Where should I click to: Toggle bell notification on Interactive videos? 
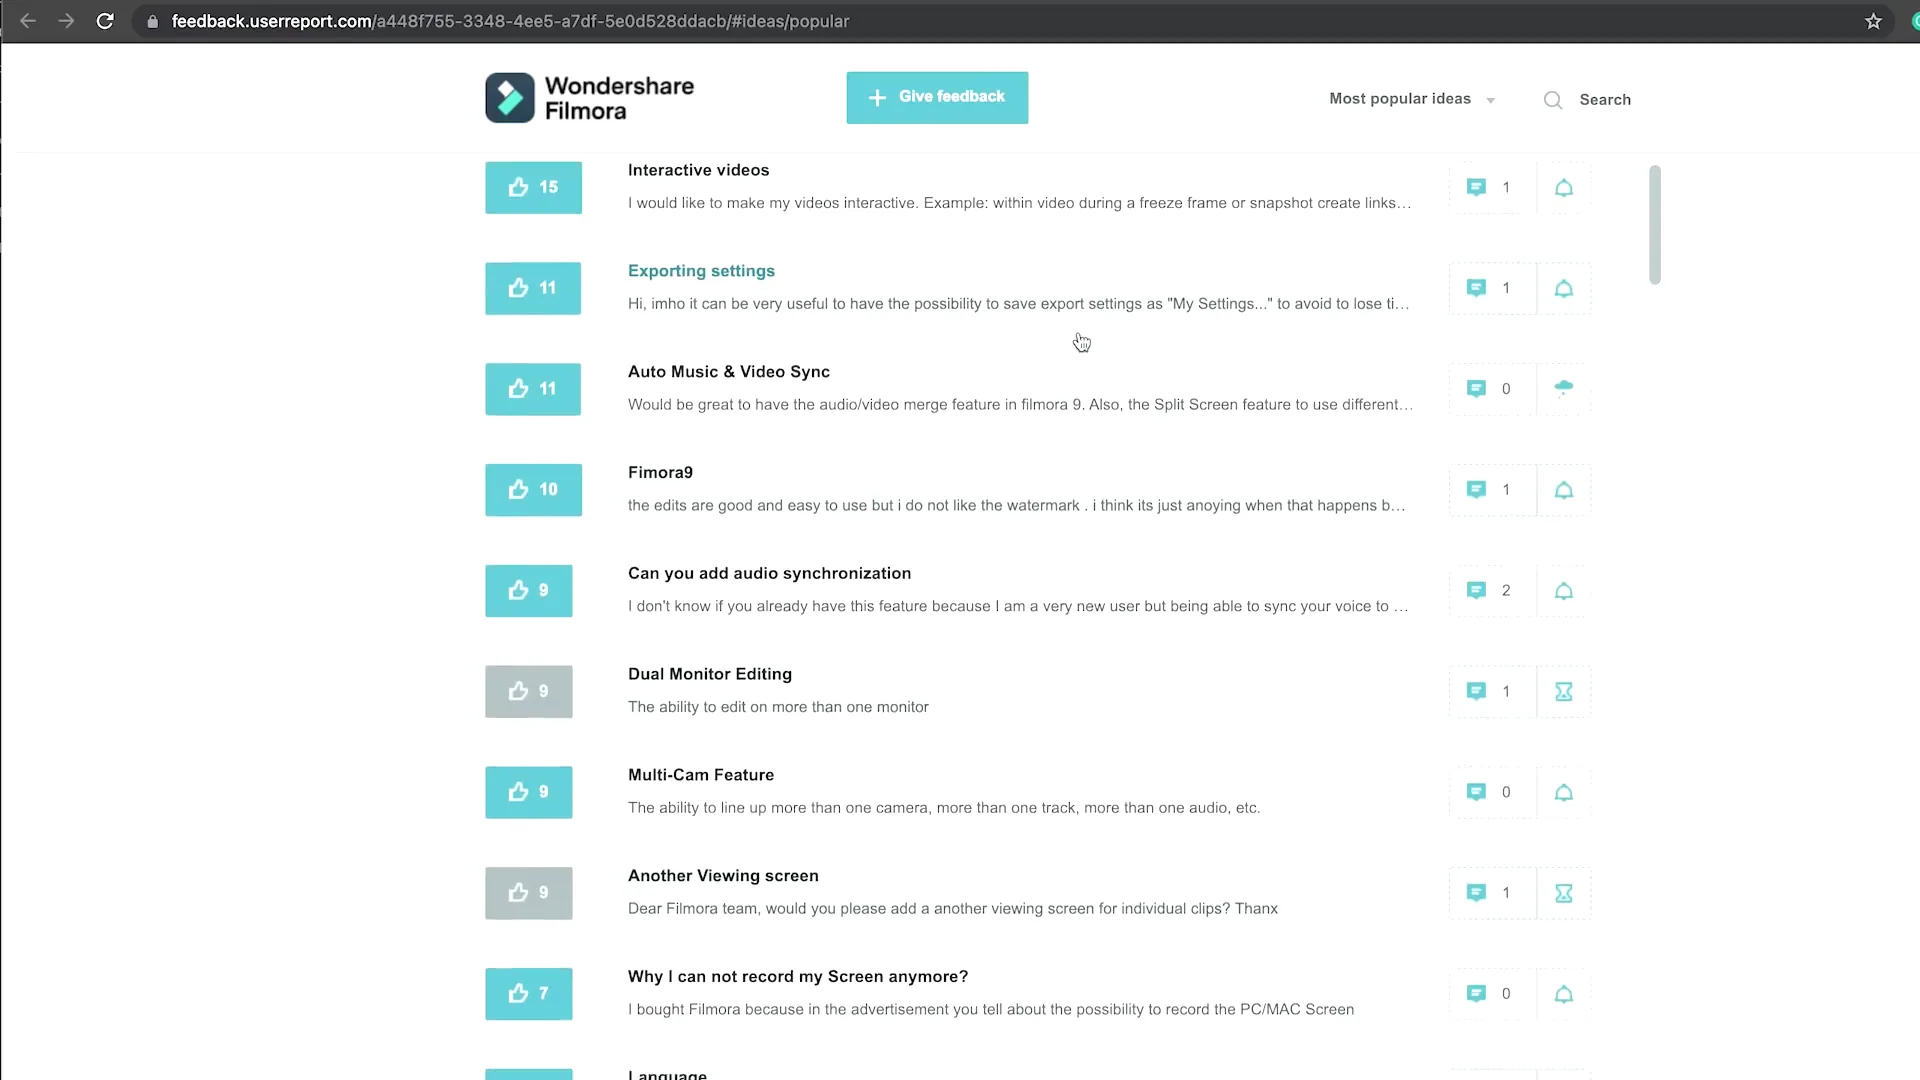pyautogui.click(x=1564, y=187)
